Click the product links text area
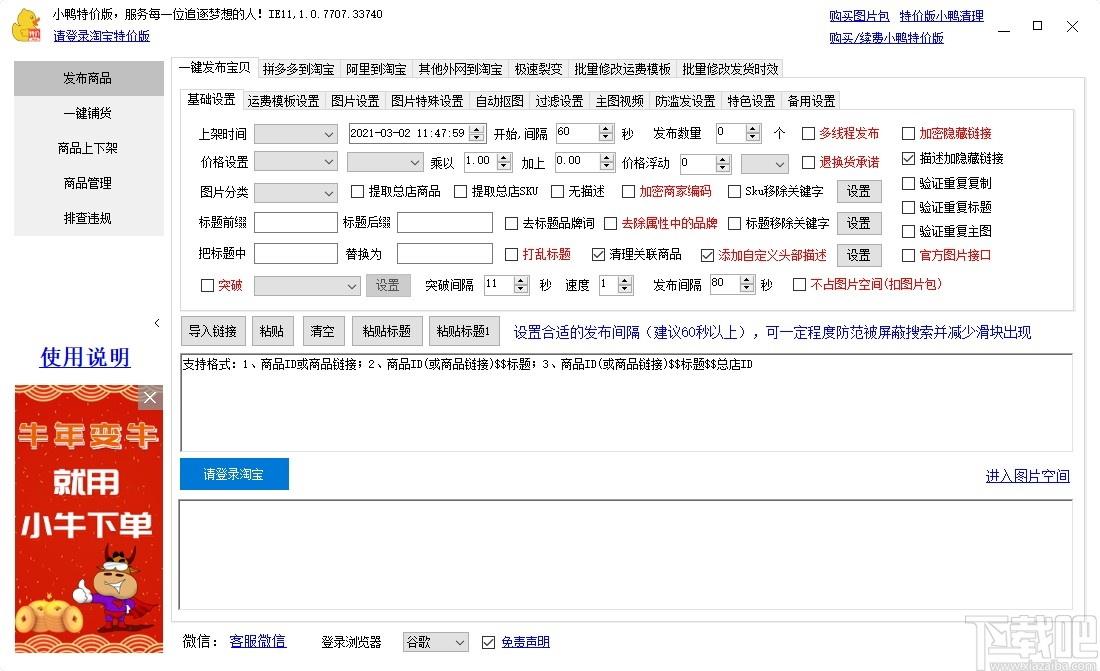 point(626,403)
